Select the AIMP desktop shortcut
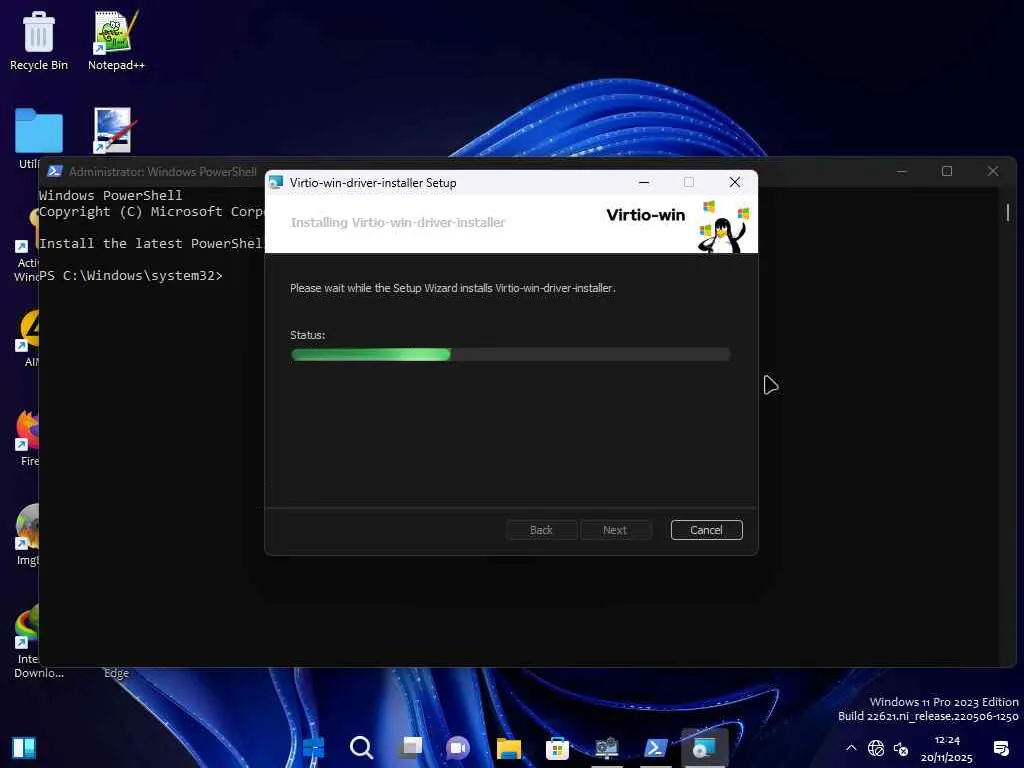 click(x=27, y=338)
